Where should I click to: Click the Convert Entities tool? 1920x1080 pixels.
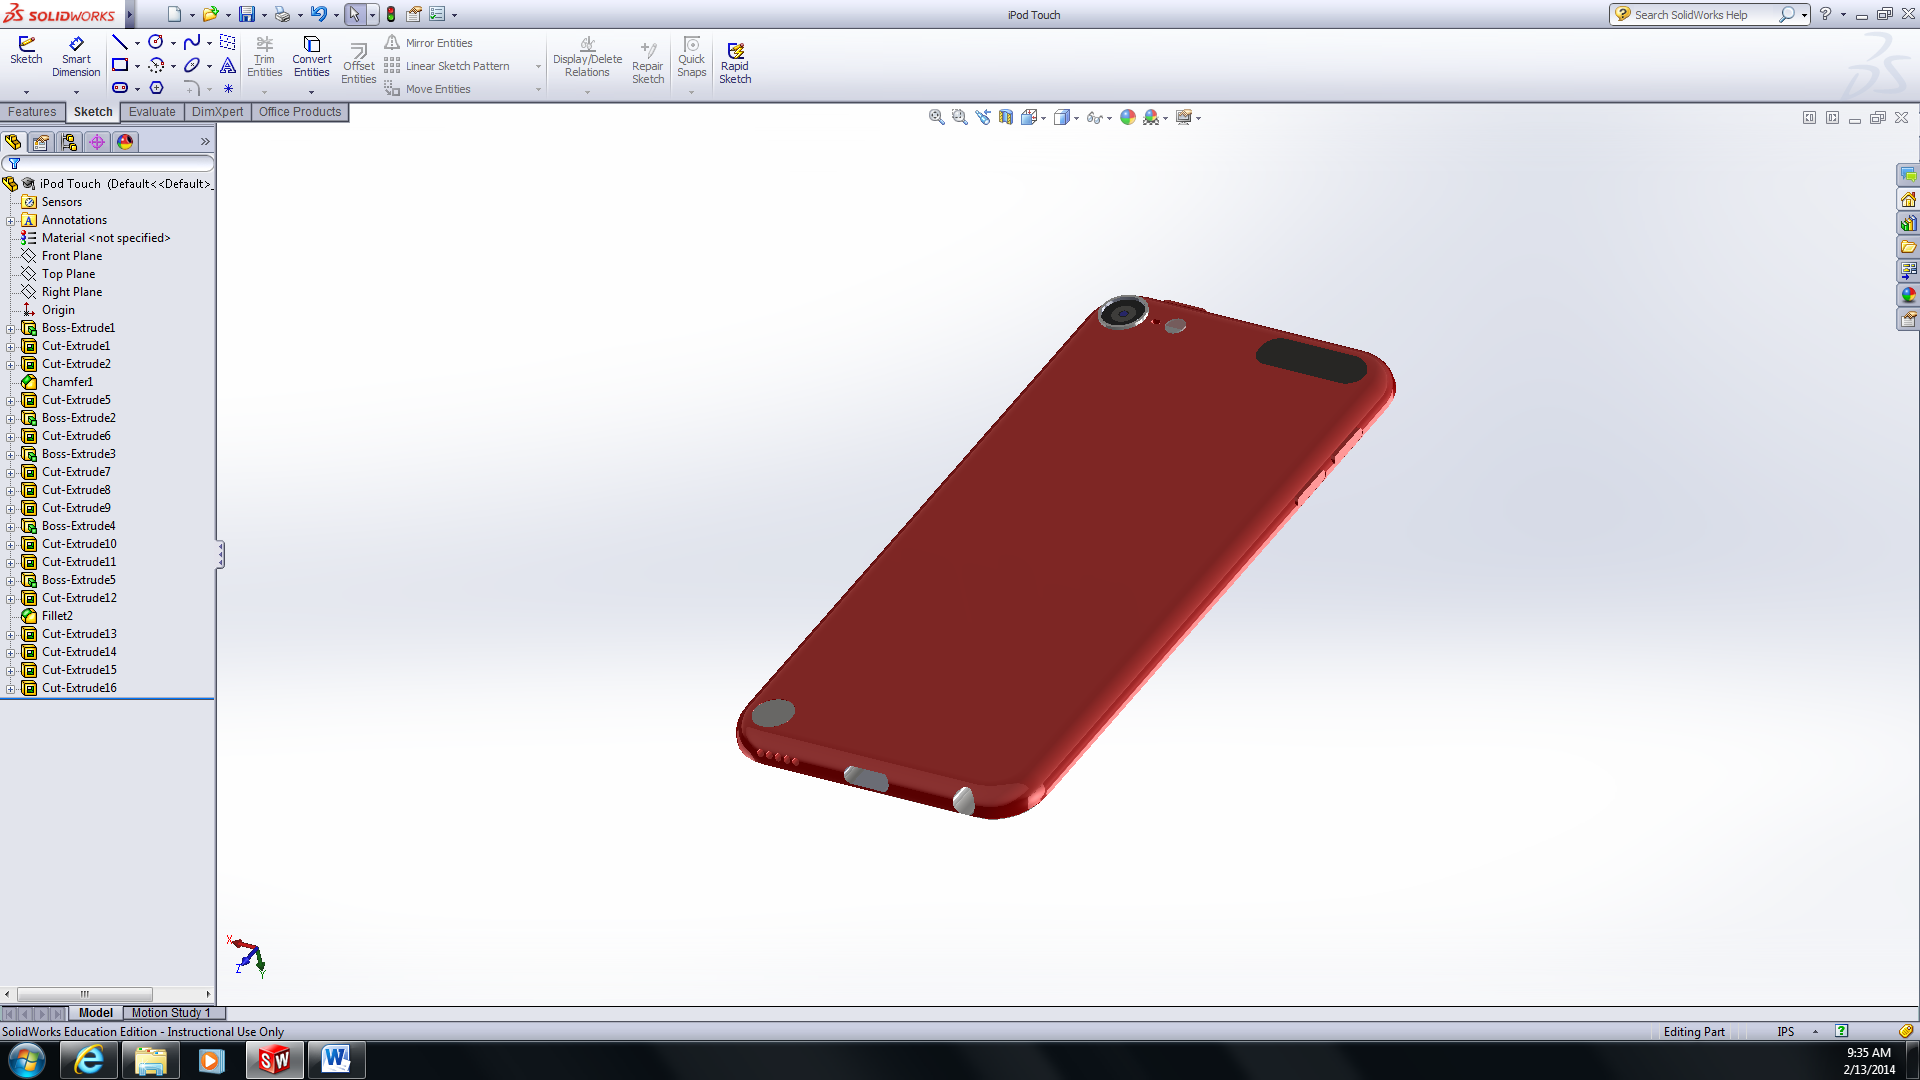pyautogui.click(x=311, y=56)
